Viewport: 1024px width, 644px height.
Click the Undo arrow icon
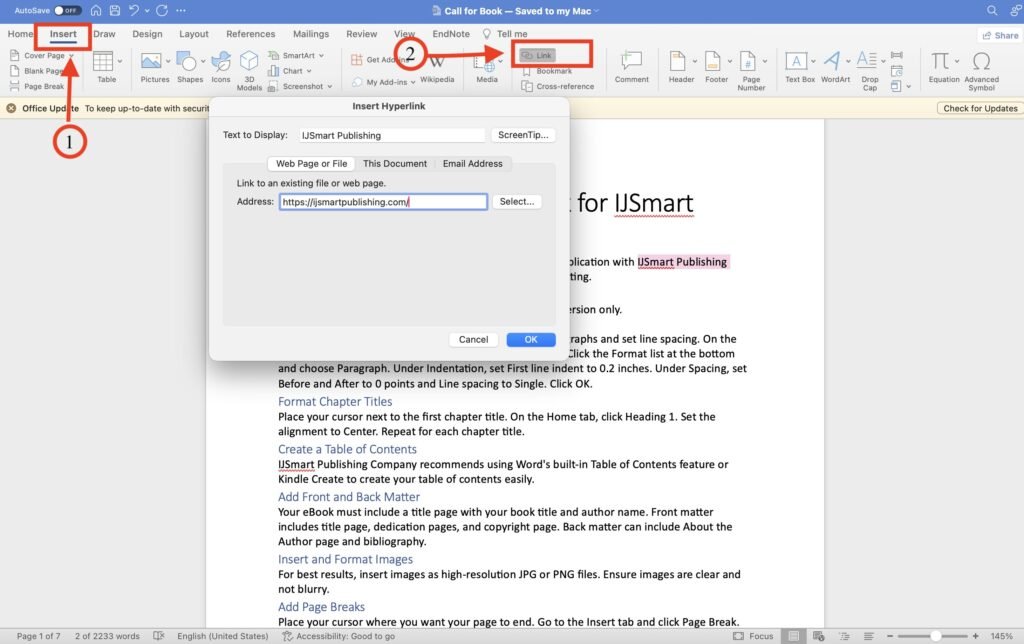point(133,10)
